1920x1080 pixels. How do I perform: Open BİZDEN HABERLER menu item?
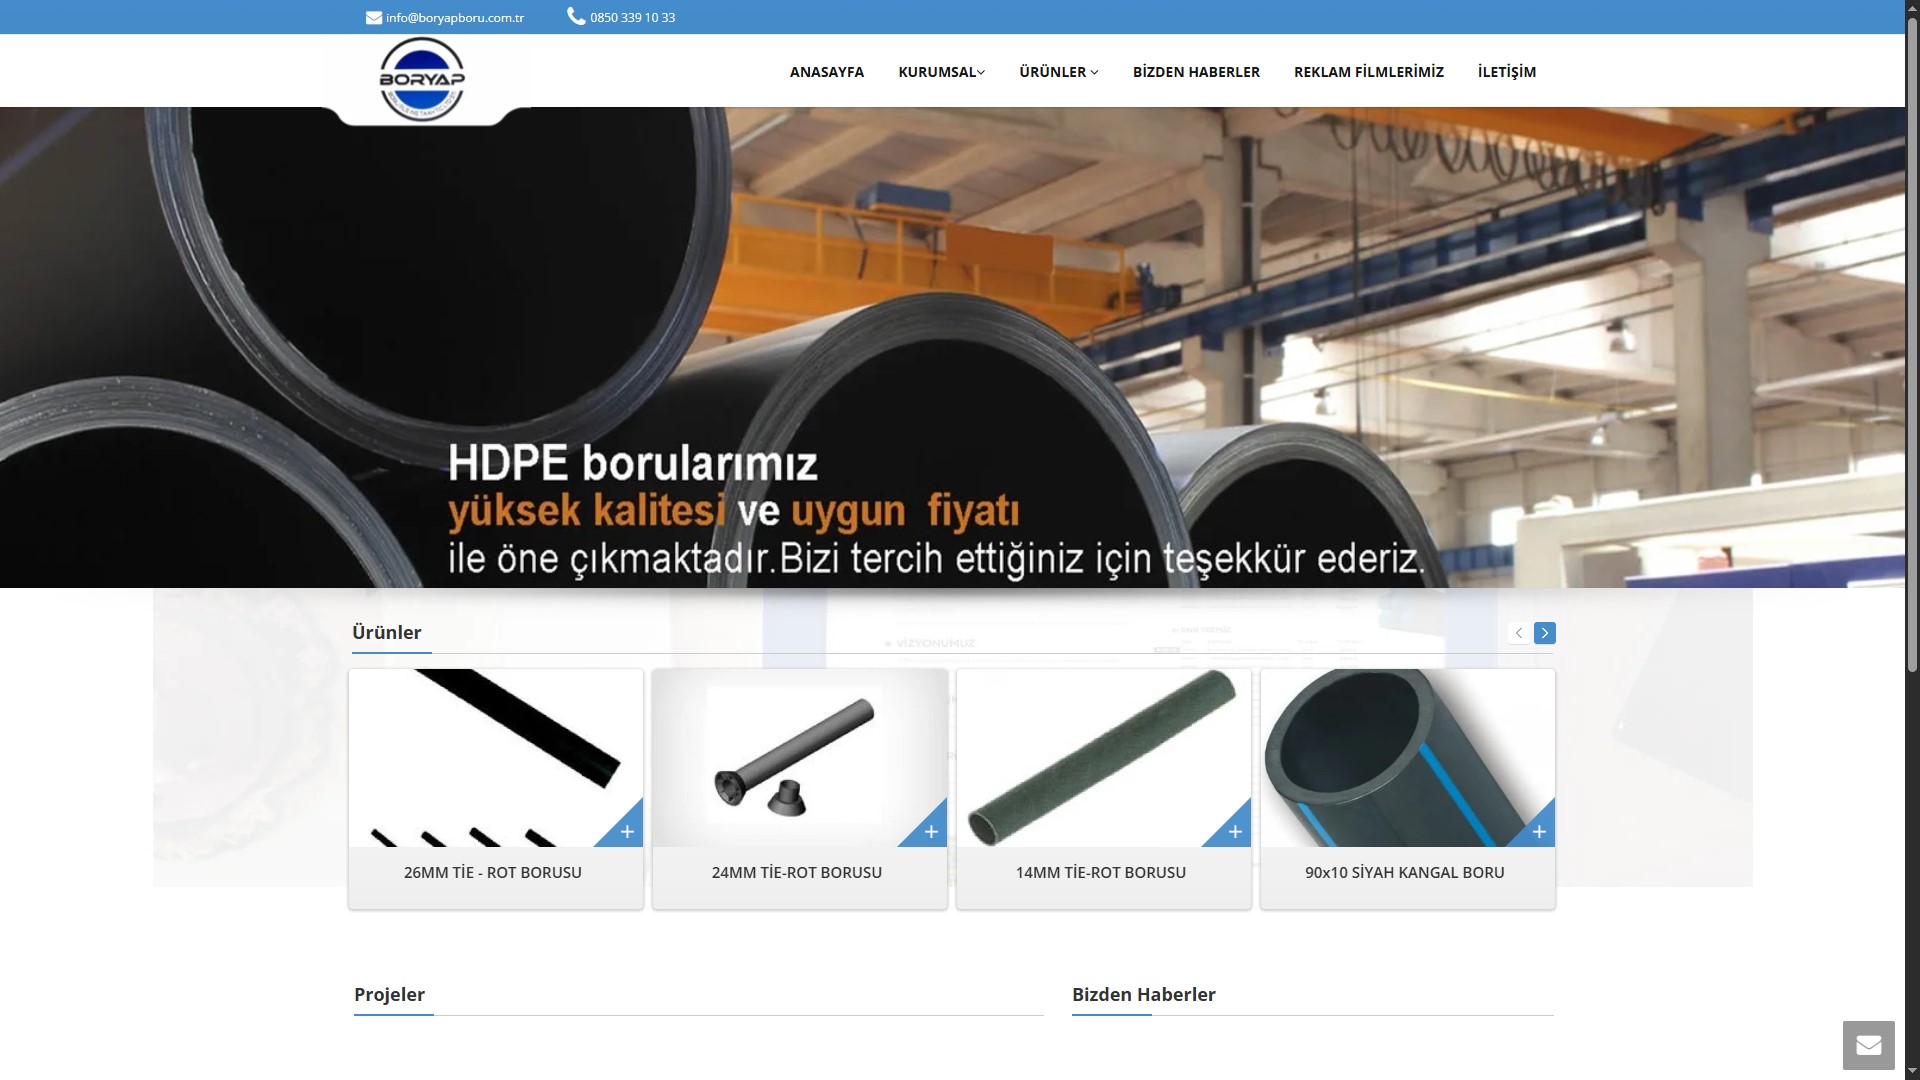coord(1196,72)
